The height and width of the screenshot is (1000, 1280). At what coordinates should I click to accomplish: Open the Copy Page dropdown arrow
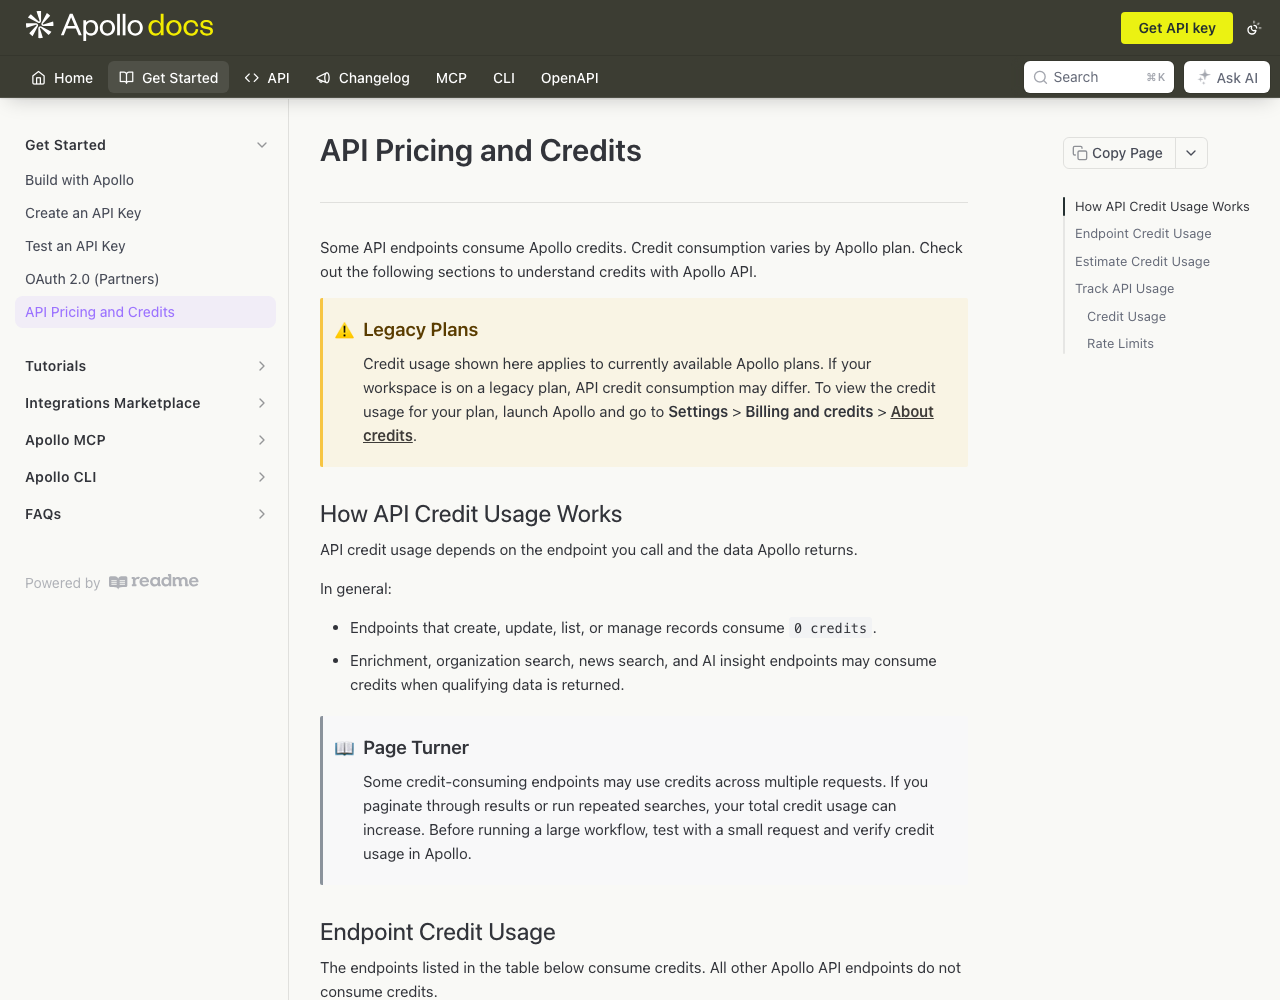point(1191,153)
